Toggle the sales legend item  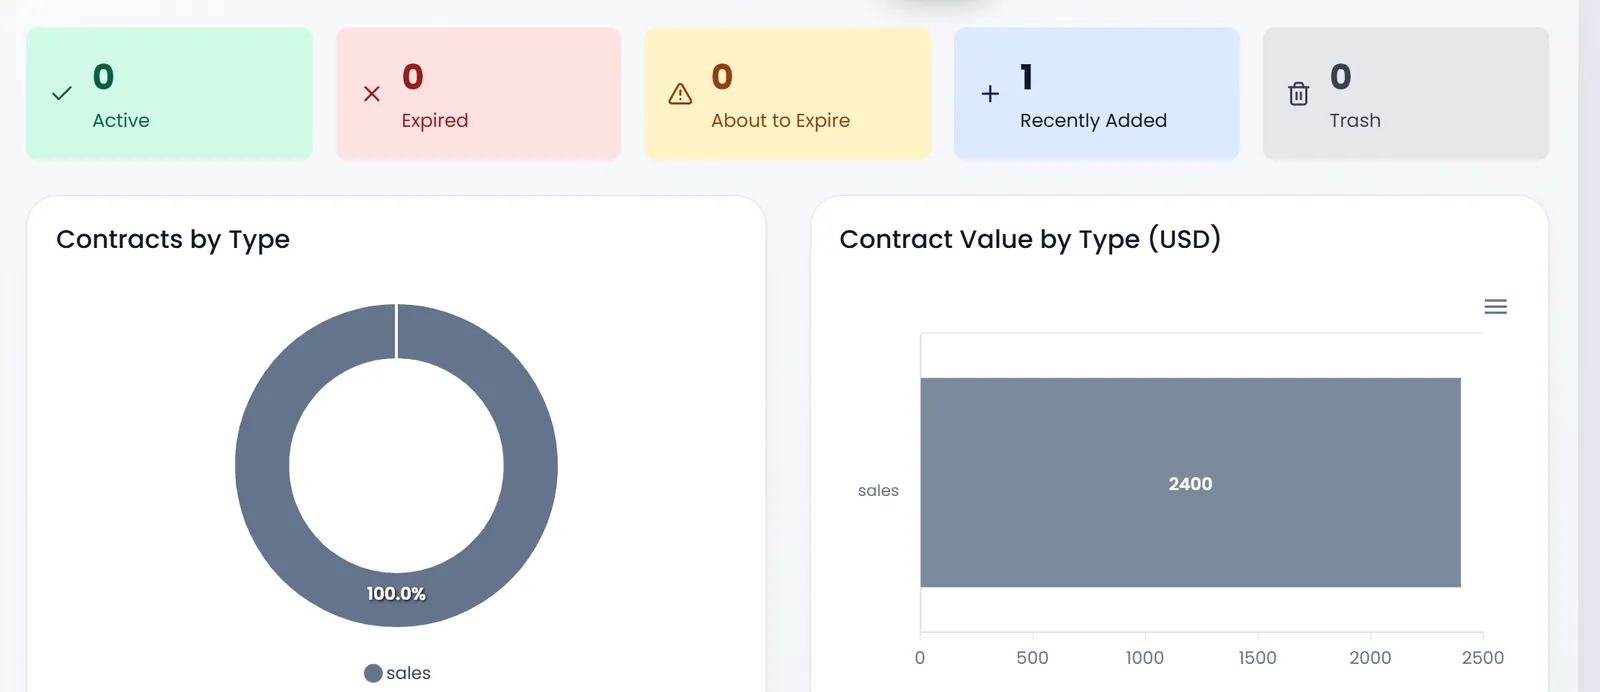(x=397, y=673)
